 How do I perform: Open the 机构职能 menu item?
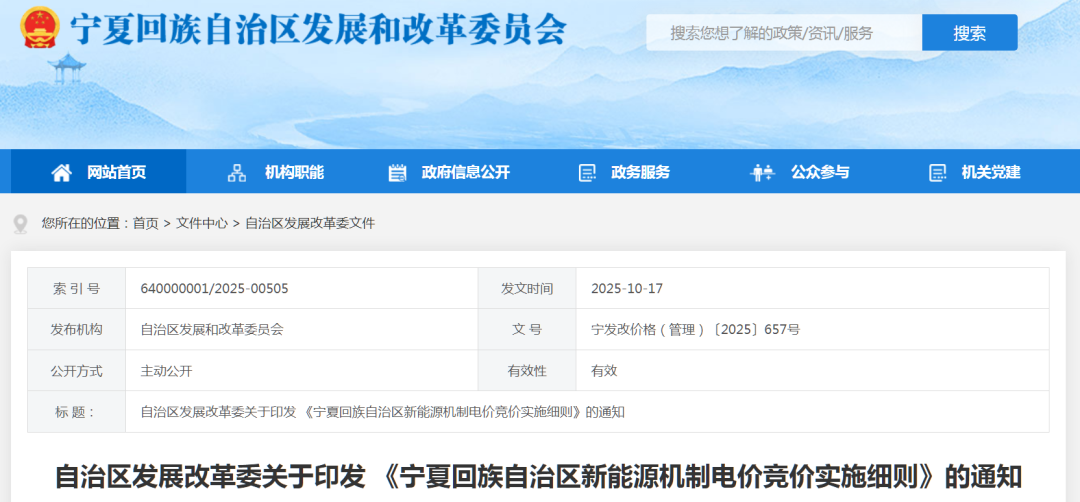coord(294,172)
